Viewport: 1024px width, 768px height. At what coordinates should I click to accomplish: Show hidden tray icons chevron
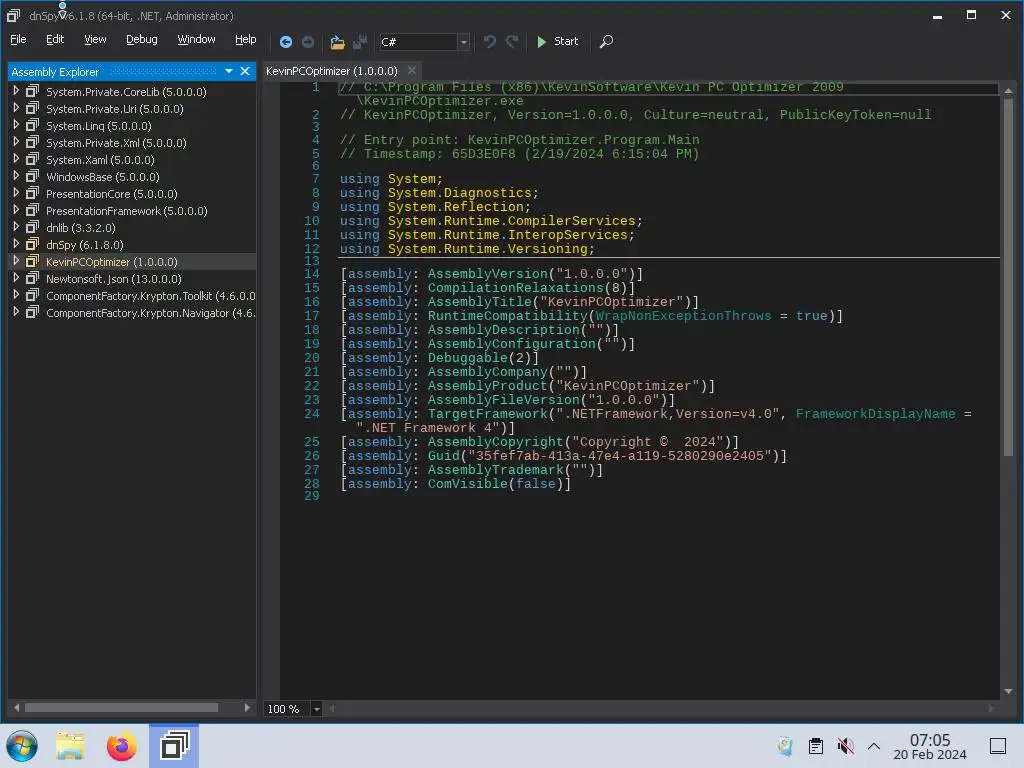pos(874,746)
